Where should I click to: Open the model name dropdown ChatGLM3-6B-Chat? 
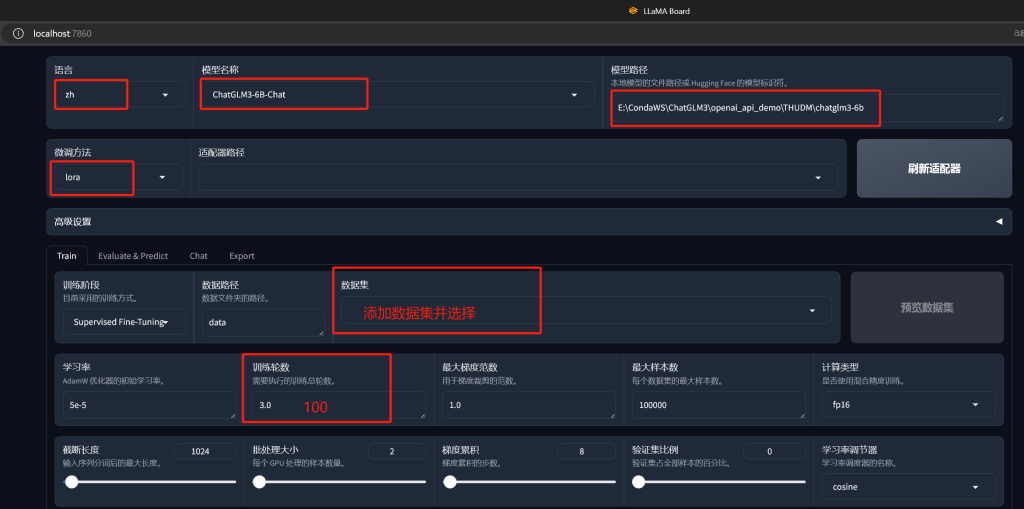[398, 95]
